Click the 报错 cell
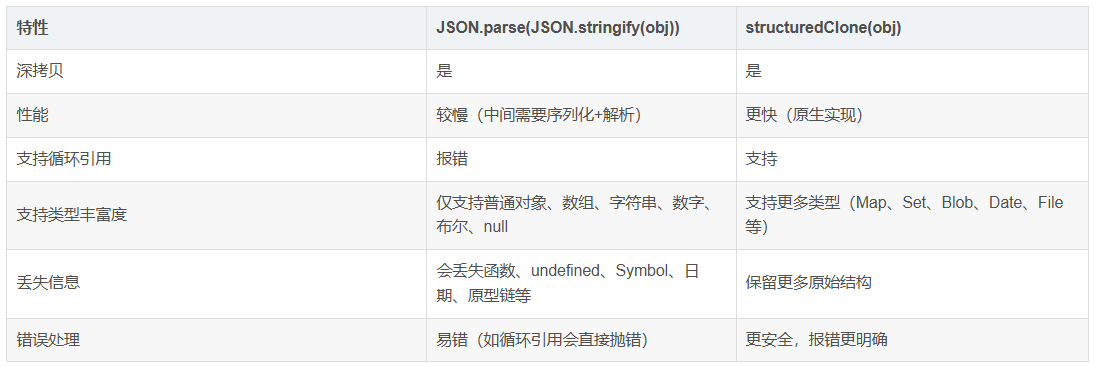The image size is (1100, 367). tap(452, 159)
